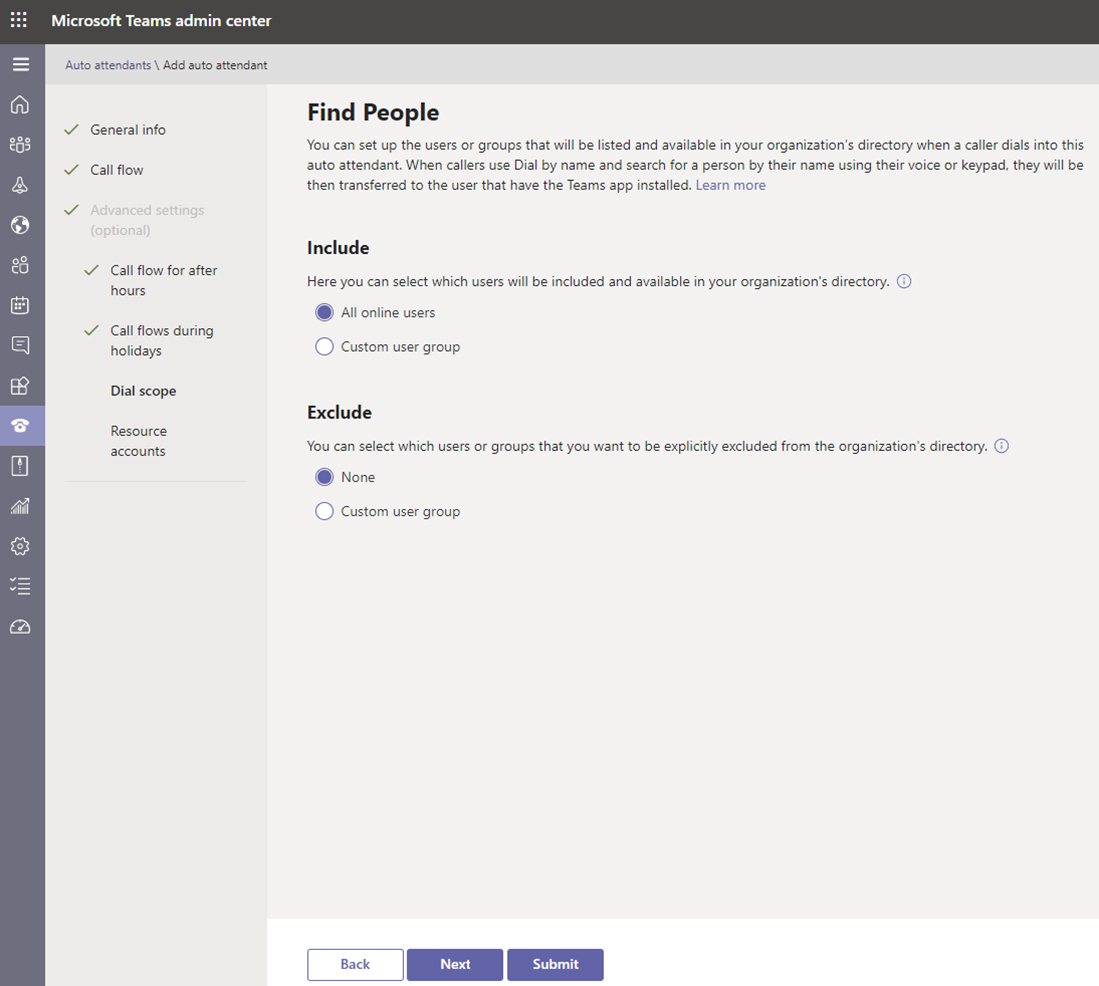Go to Call flow step
Screen dimensions: 1099x986
tap(117, 170)
